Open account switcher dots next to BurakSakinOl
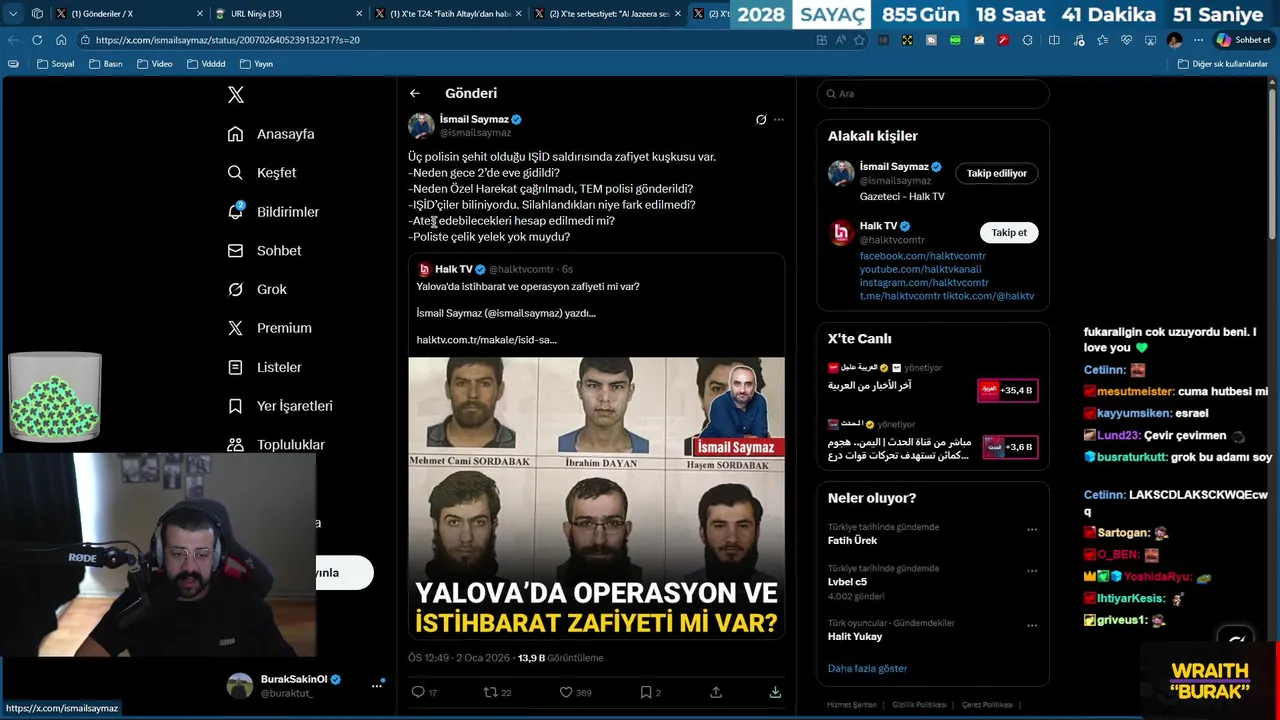This screenshot has height=720, width=1280. pos(377,685)
